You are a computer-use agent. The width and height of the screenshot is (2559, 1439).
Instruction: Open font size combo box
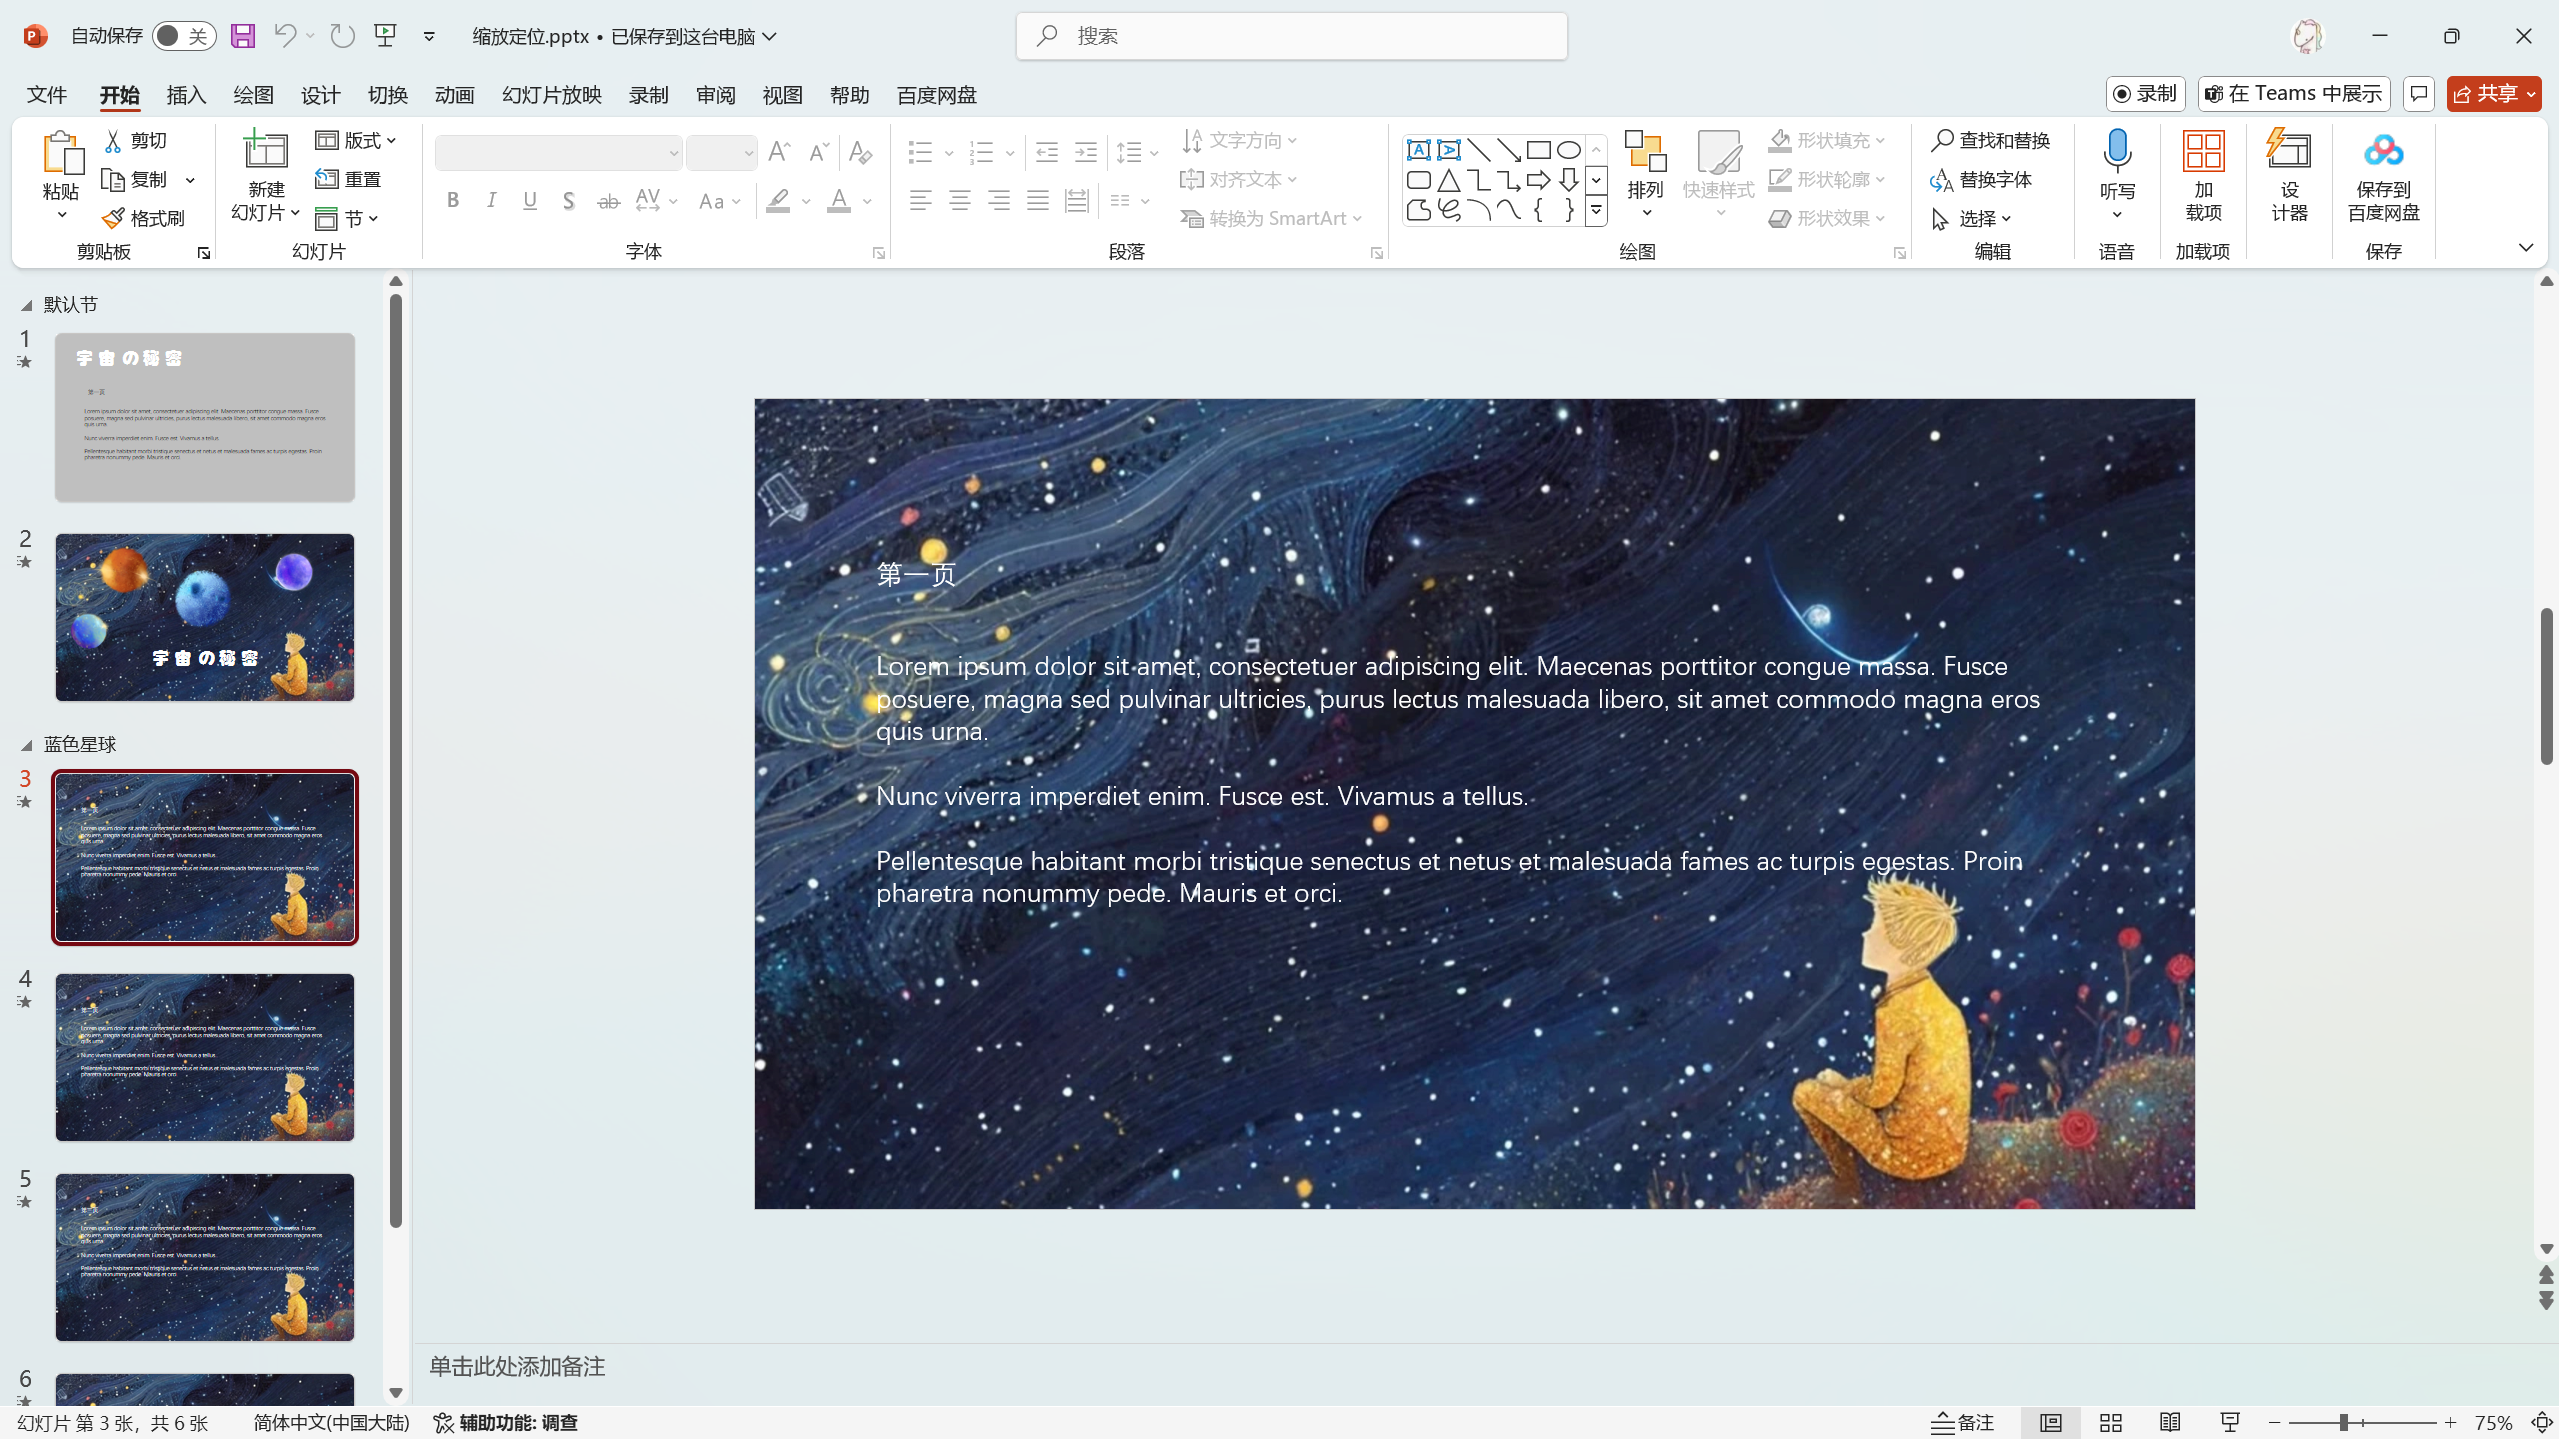point(722,153)
